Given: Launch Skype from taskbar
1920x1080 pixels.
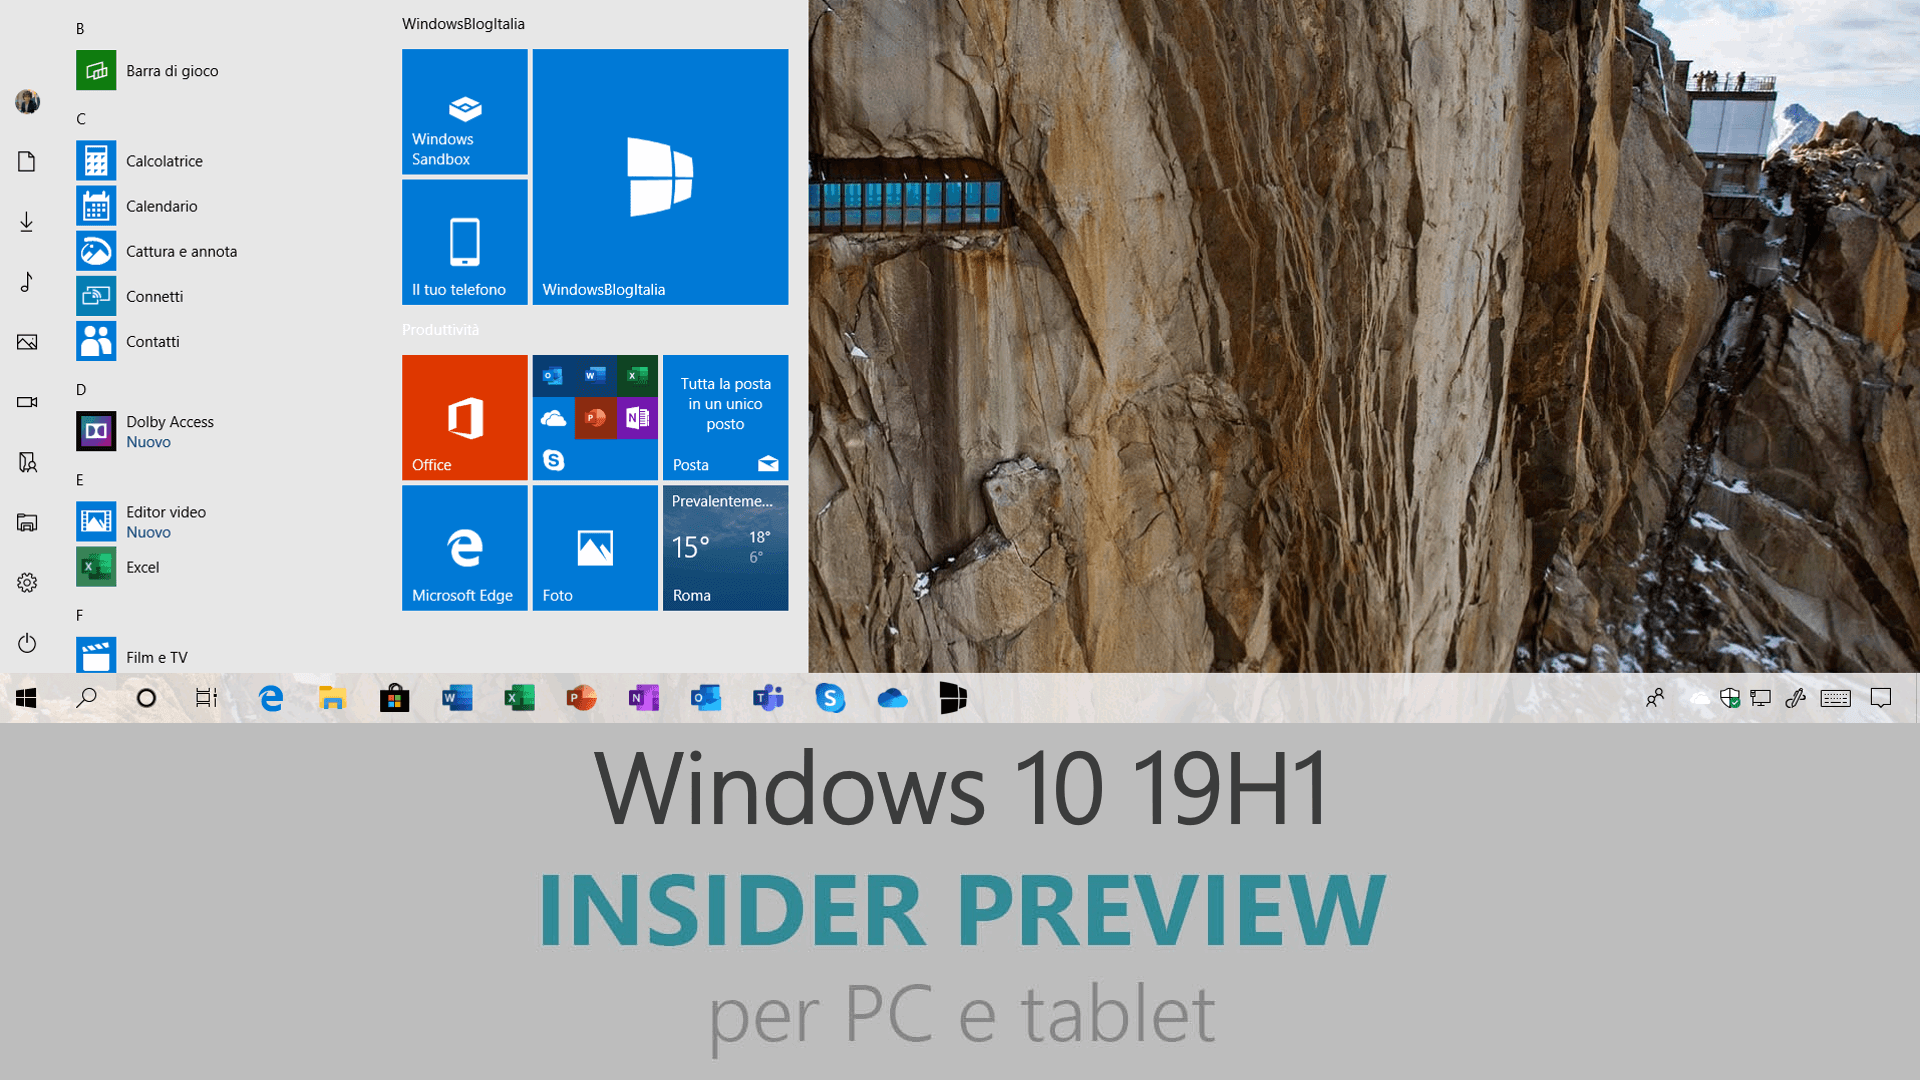Looking at the screenshot, I should point(830,698).
